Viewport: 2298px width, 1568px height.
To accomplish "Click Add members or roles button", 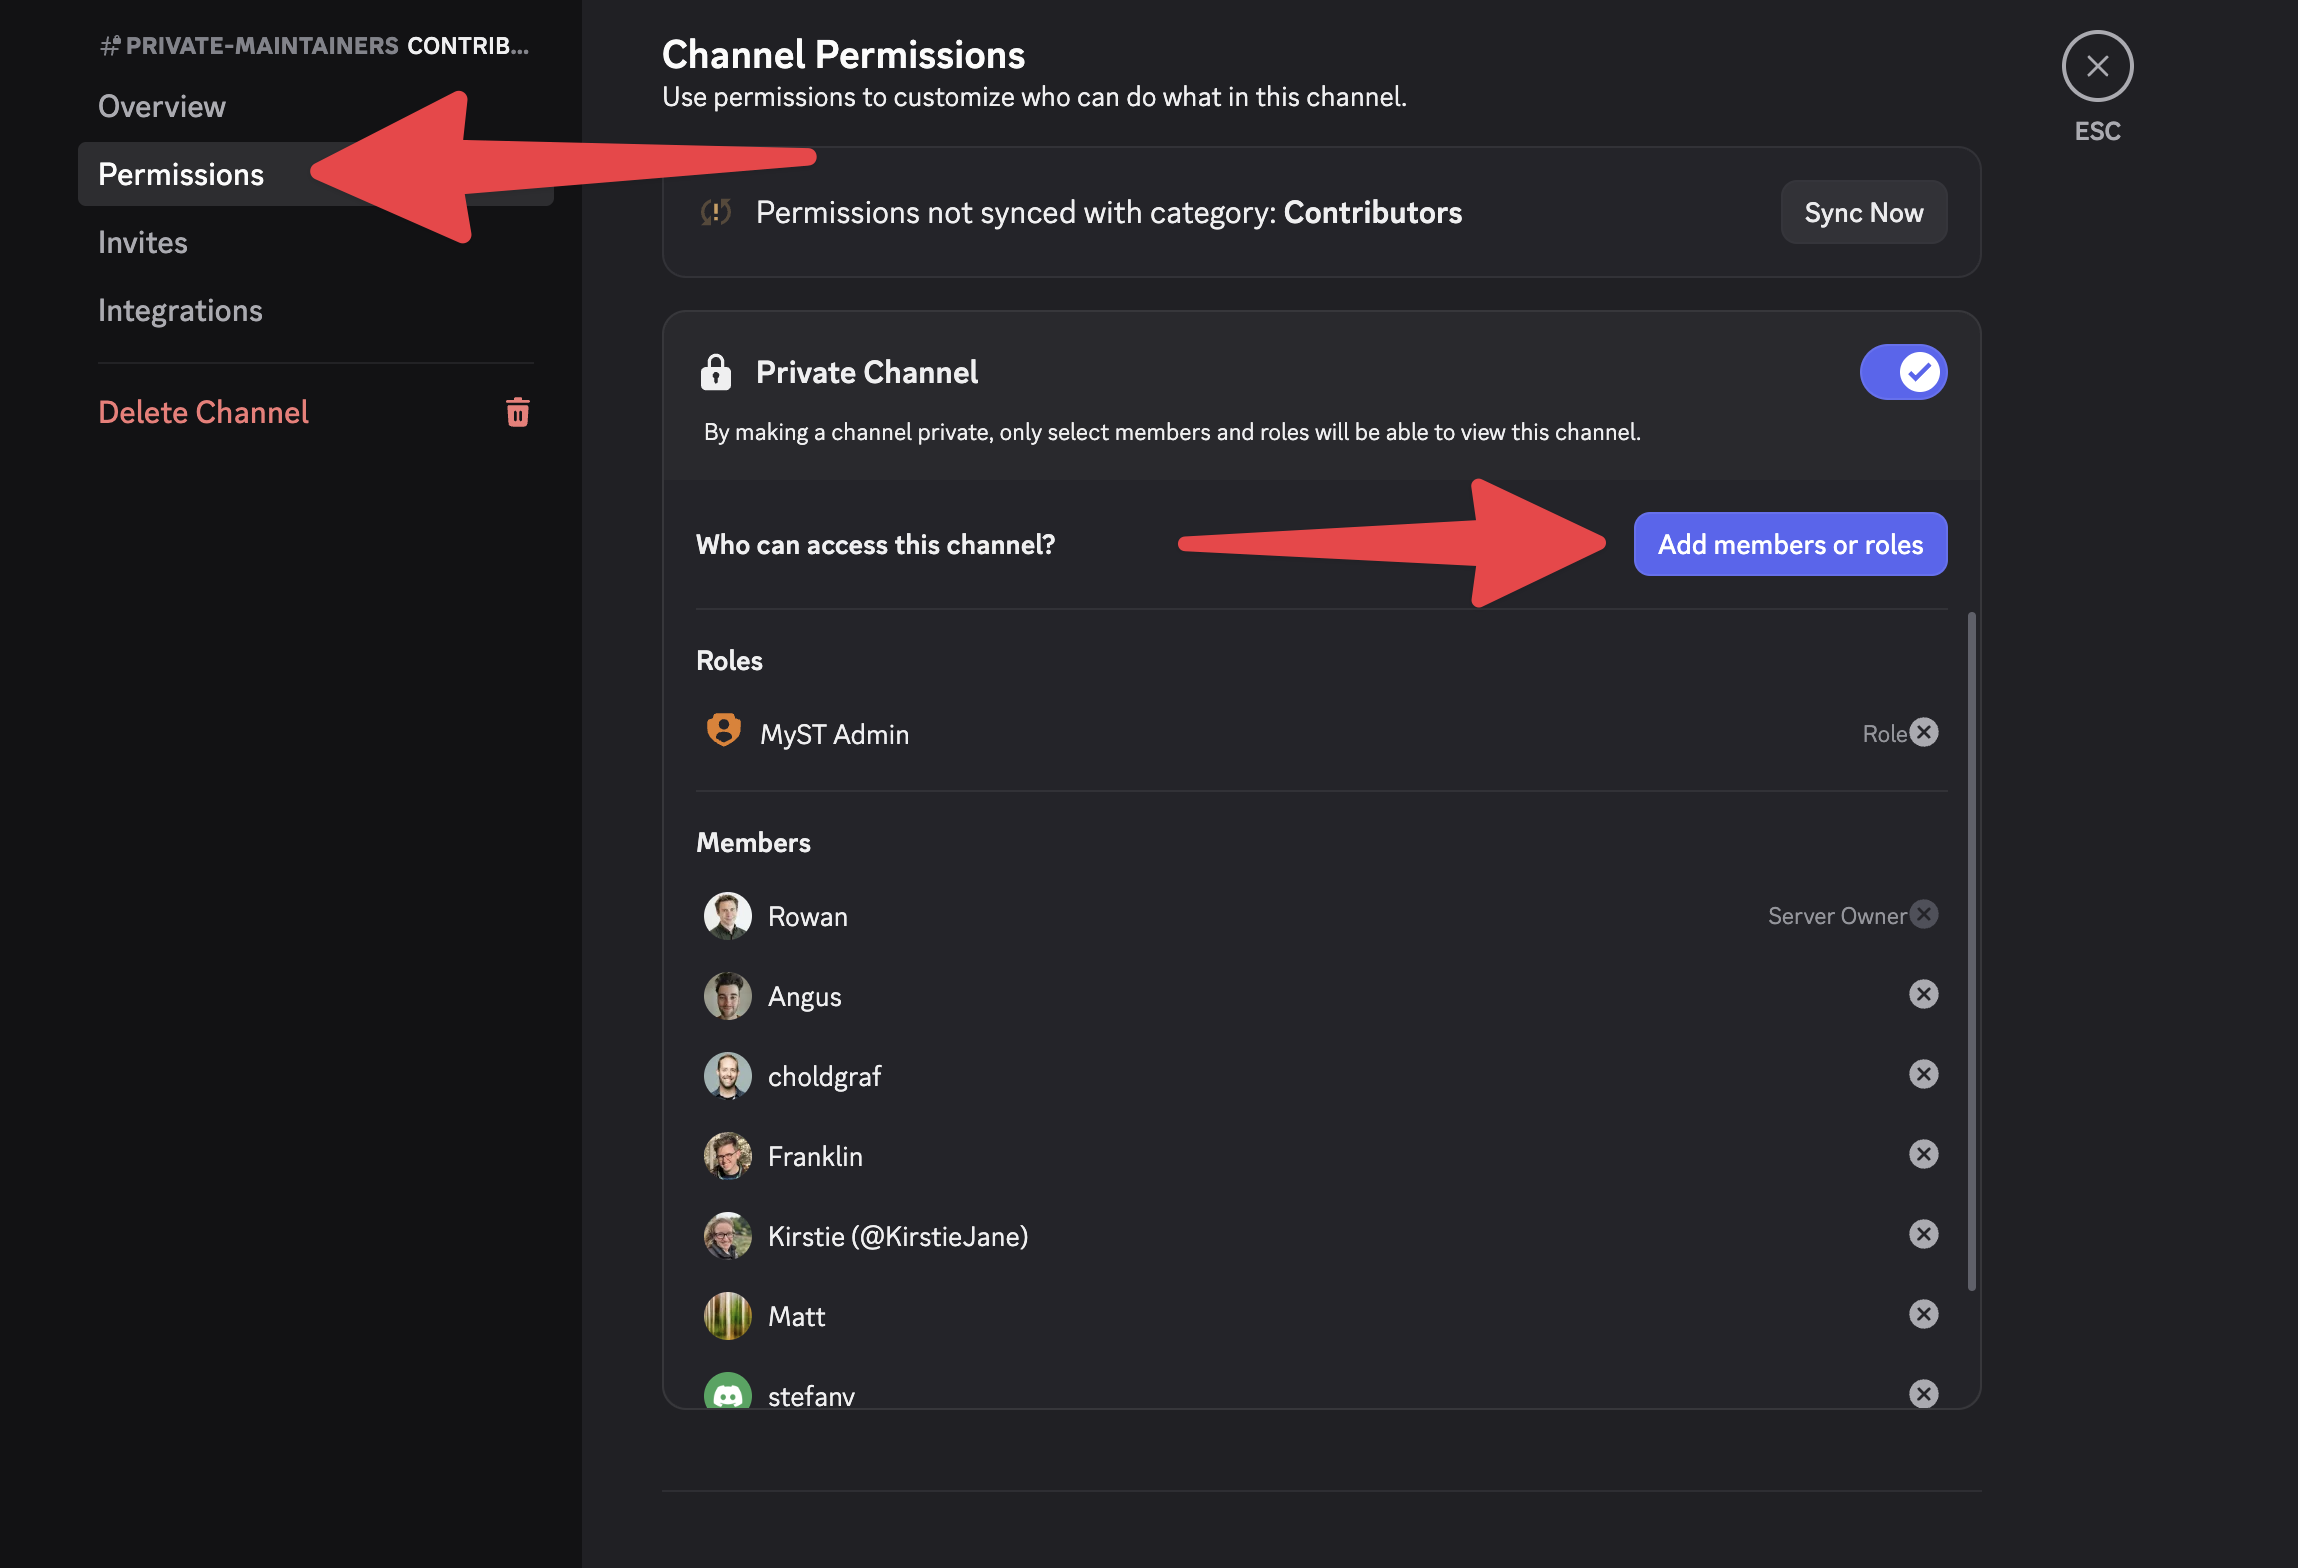I will click(x=1789, y=544).
